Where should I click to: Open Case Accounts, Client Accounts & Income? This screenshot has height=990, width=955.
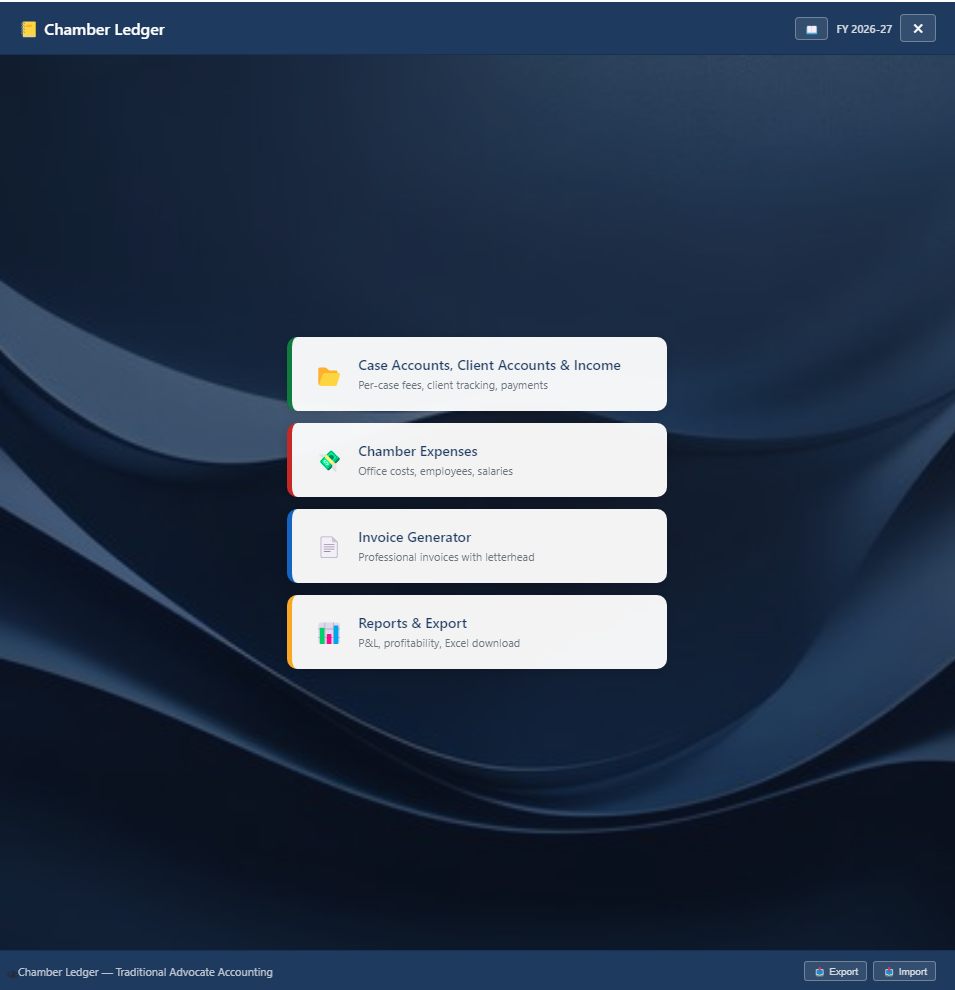pyautogui.click(x=477, y=374)
